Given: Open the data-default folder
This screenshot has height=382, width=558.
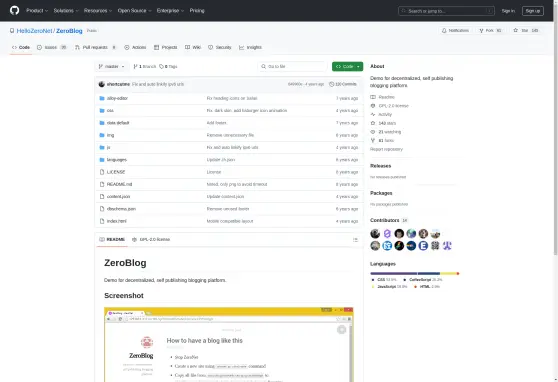Looking at the screenshot, I should click(118, 123).
